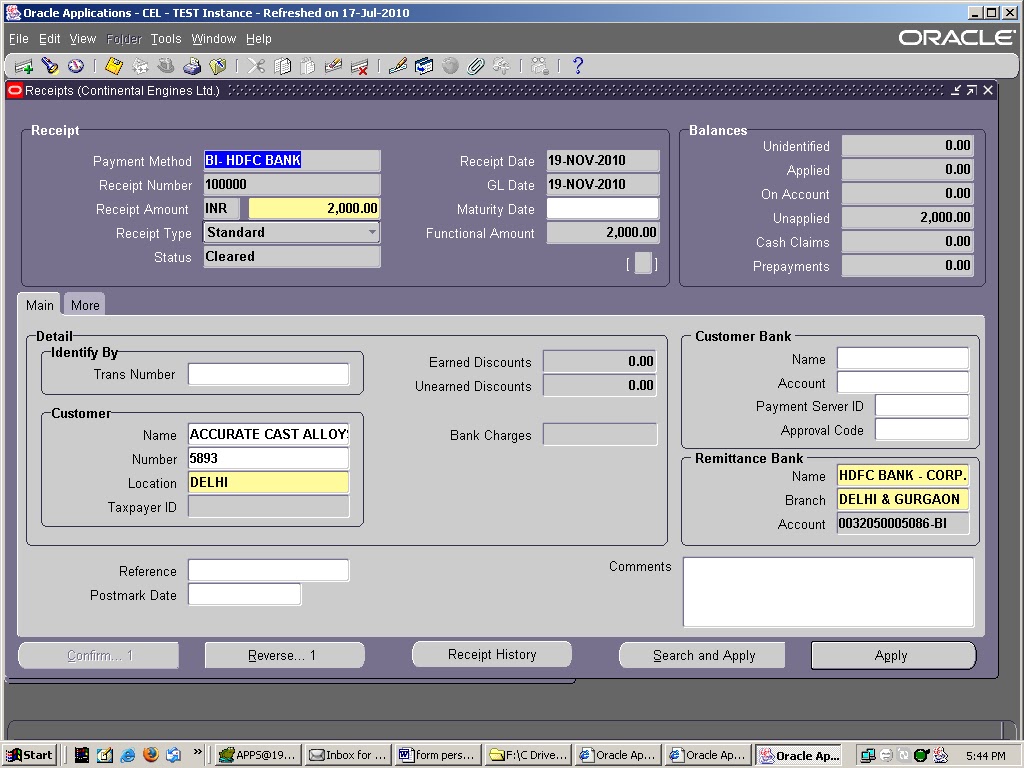Screen dimensions: 1024x768
Task: Open the Edit menu
Action: [x=49, y=39]
